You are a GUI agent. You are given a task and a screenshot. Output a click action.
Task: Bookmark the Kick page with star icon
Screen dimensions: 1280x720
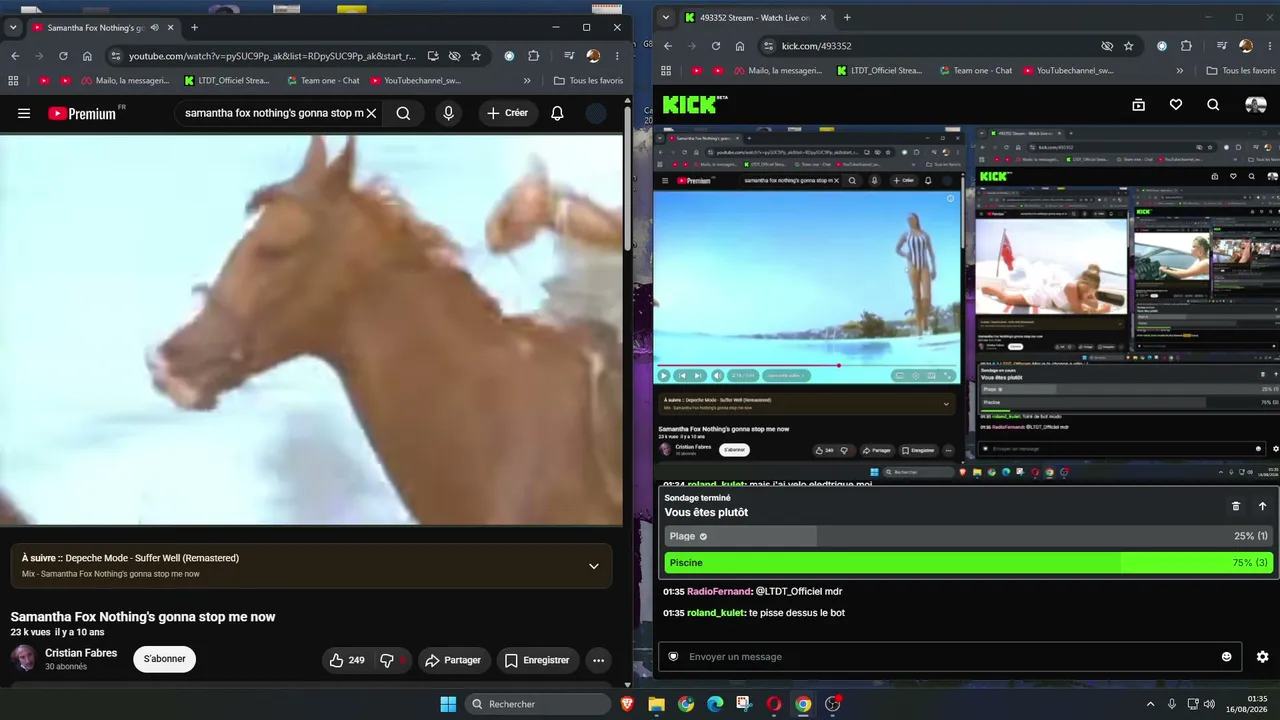(1129, 46)
